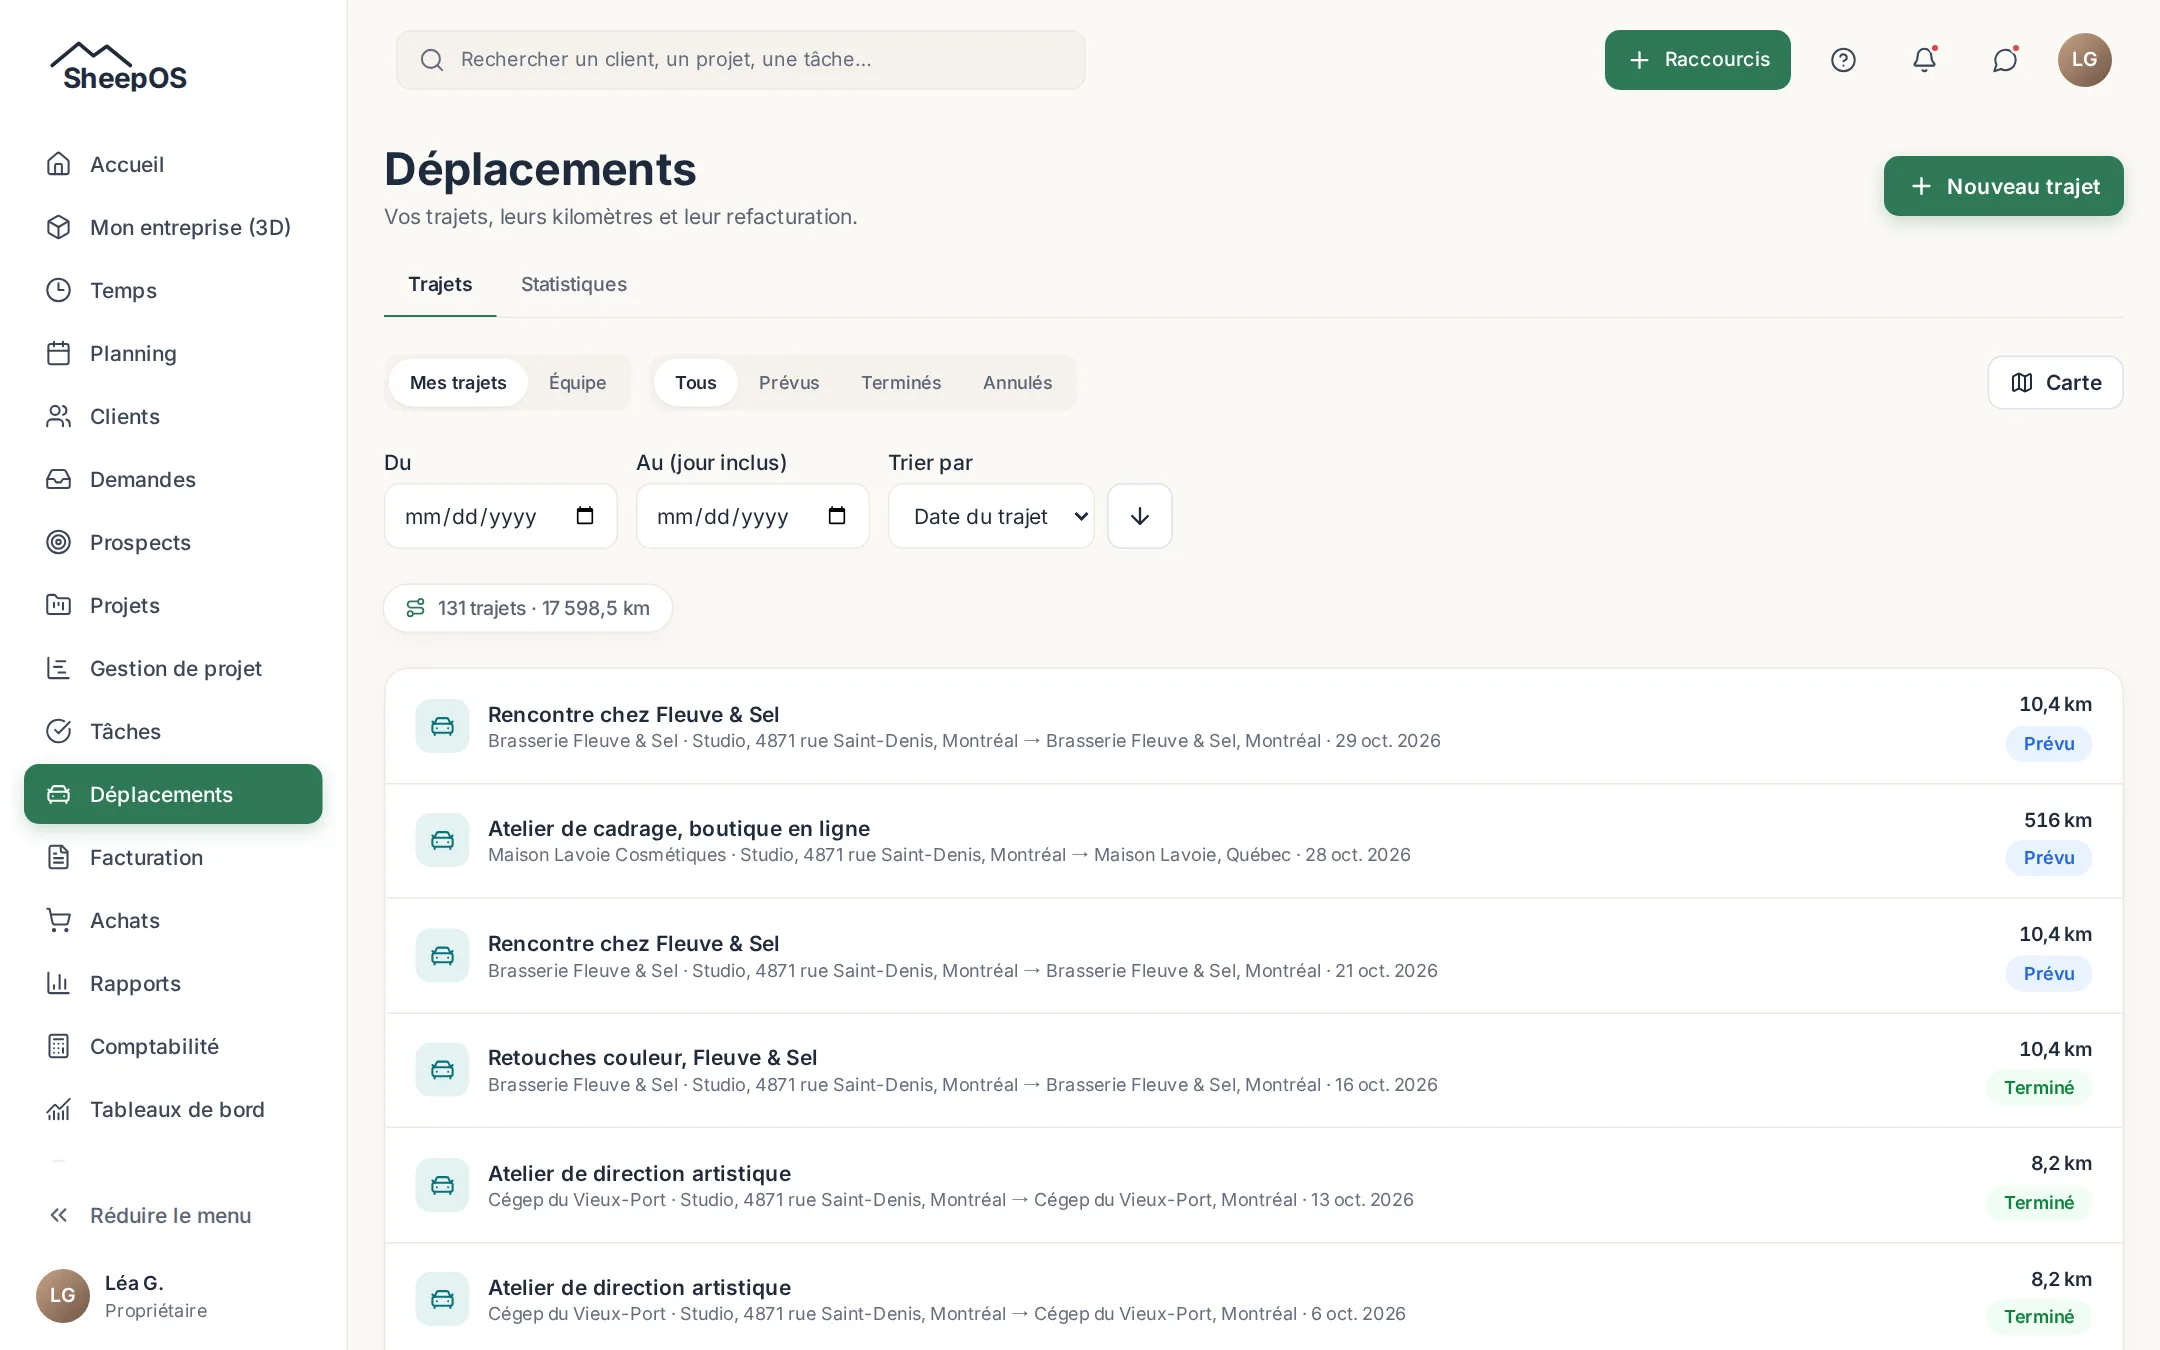Open the Carte map view
This screenshot has width=2160, height=1350.
click(2055, 383)
